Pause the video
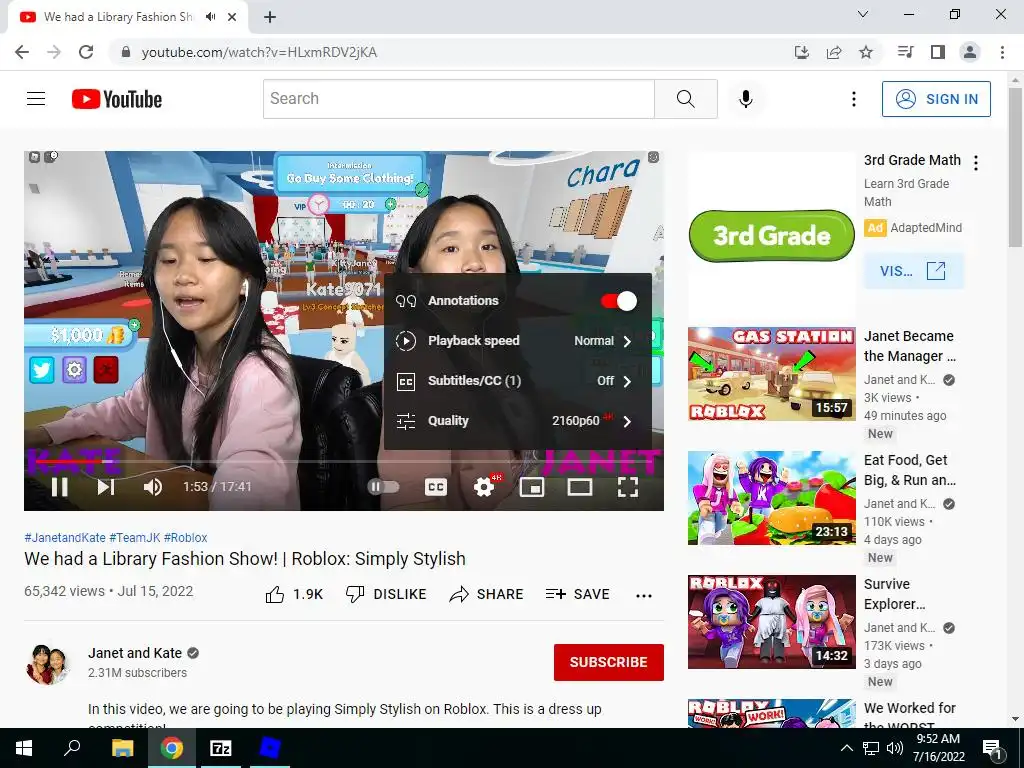The image size is (1024, 768). pos(59,487)
